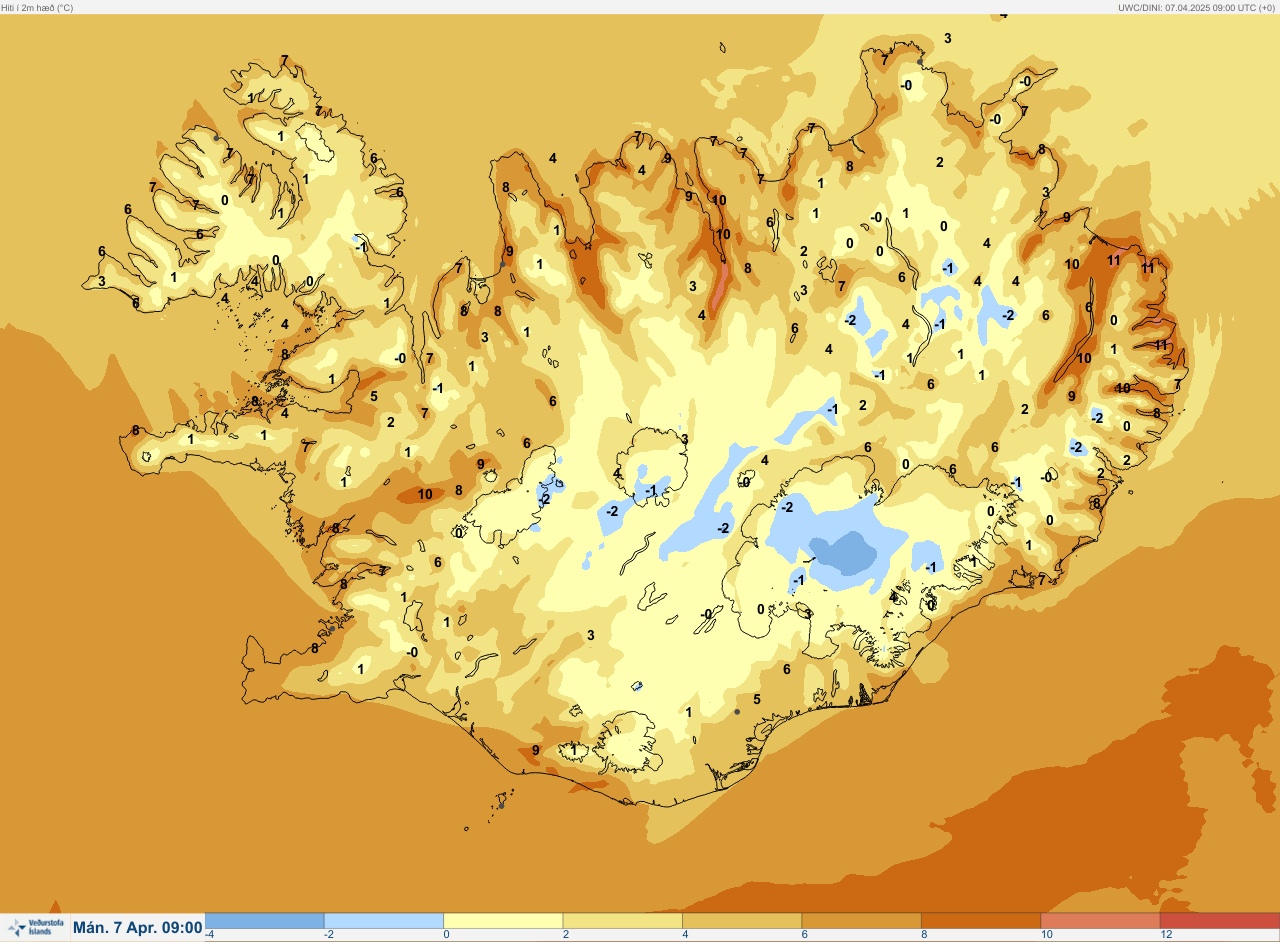Image resolution: width=1280 pixels, height=942 pixels.
Task: Select the -2 to 0 light blue legend swatch
Action: [x=384, y=920]
